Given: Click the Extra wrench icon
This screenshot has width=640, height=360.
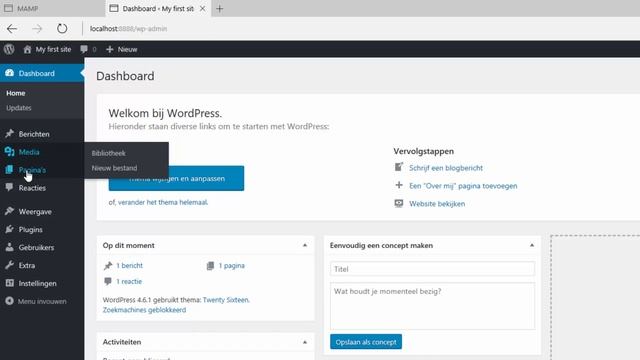Looking at the screenshot, I should pos(9,265).
